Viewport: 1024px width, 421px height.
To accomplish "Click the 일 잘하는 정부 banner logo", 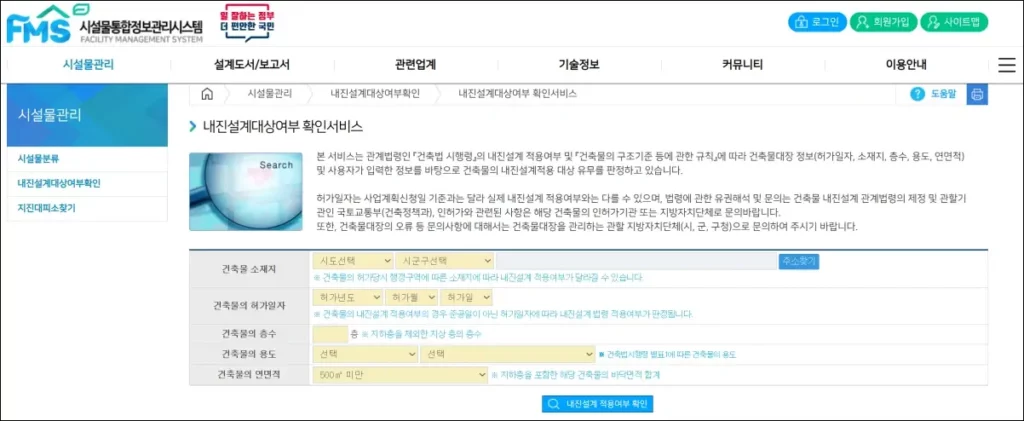I will (248, 23).
